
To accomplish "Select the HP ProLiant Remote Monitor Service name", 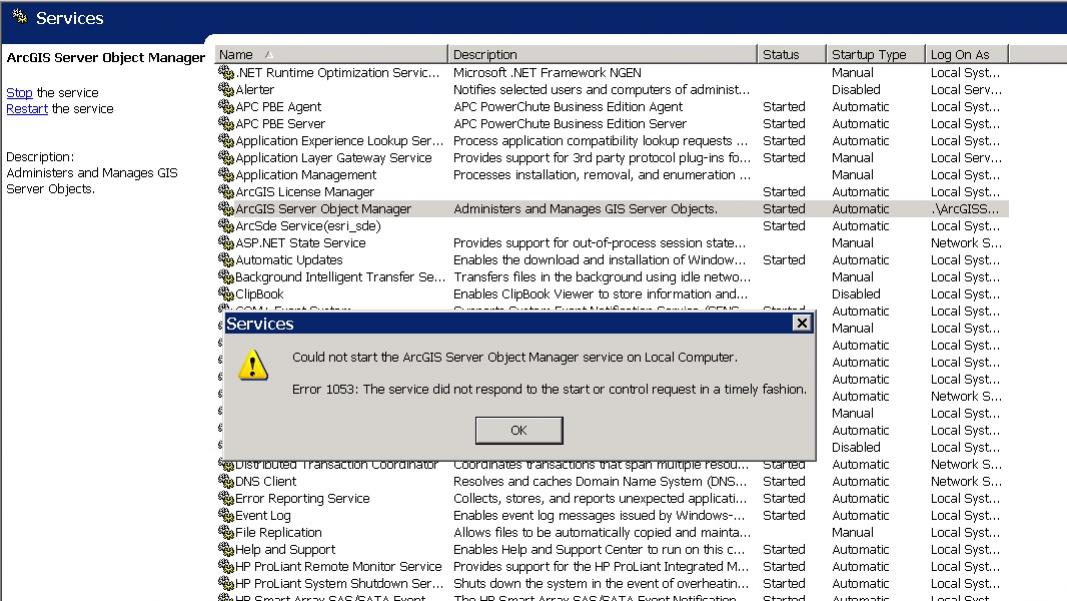I will (339, 566).
